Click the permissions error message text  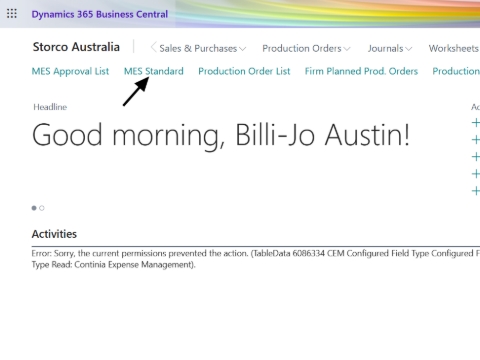click(x=256, y=259)
